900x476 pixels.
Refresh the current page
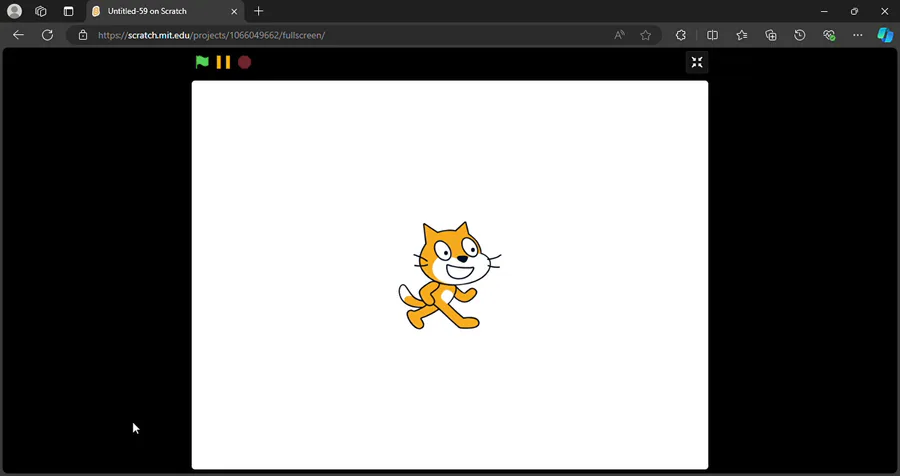[x=48, y=35]
